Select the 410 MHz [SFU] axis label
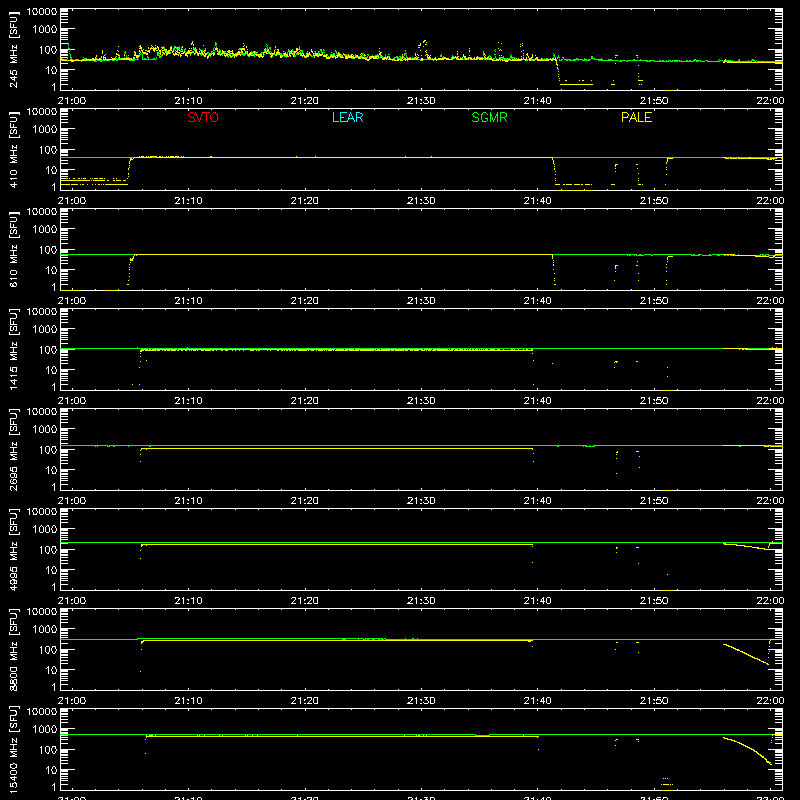Screen dimensions: 800x800 coord(14,150)
